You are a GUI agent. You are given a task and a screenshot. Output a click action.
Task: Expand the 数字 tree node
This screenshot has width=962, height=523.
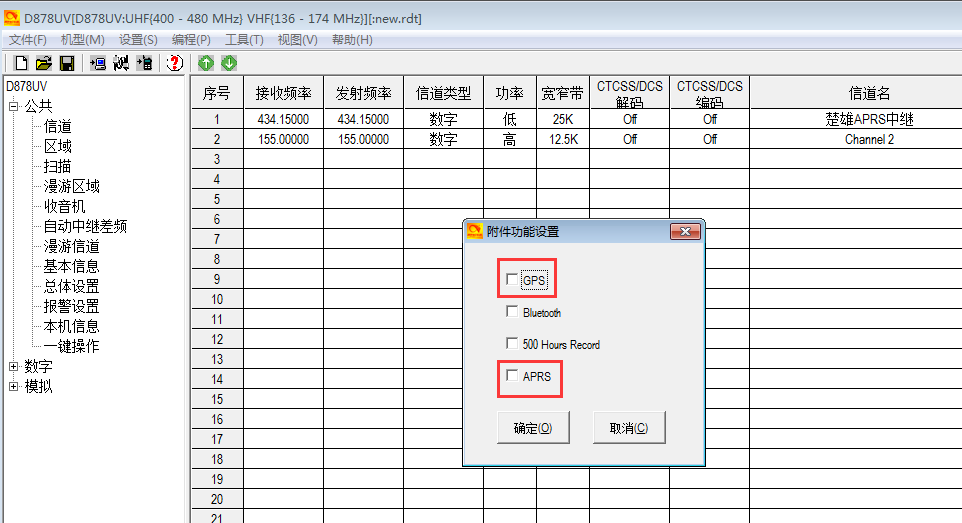coord(14,367)
